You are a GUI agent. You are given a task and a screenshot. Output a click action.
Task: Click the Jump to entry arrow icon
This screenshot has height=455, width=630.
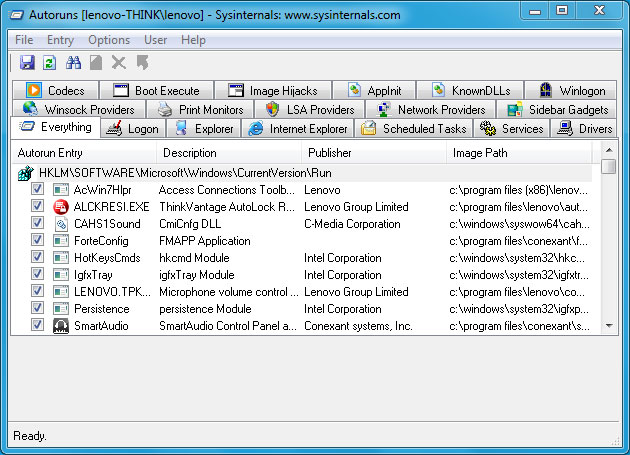142,63
